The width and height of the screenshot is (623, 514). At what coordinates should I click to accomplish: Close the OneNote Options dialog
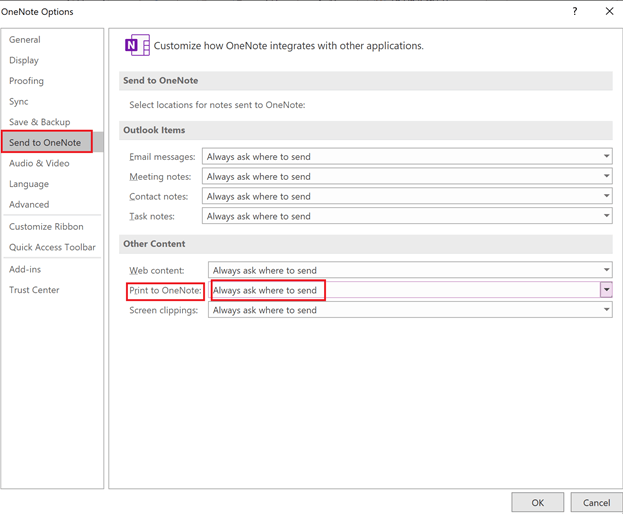click(x=609, y=11)
